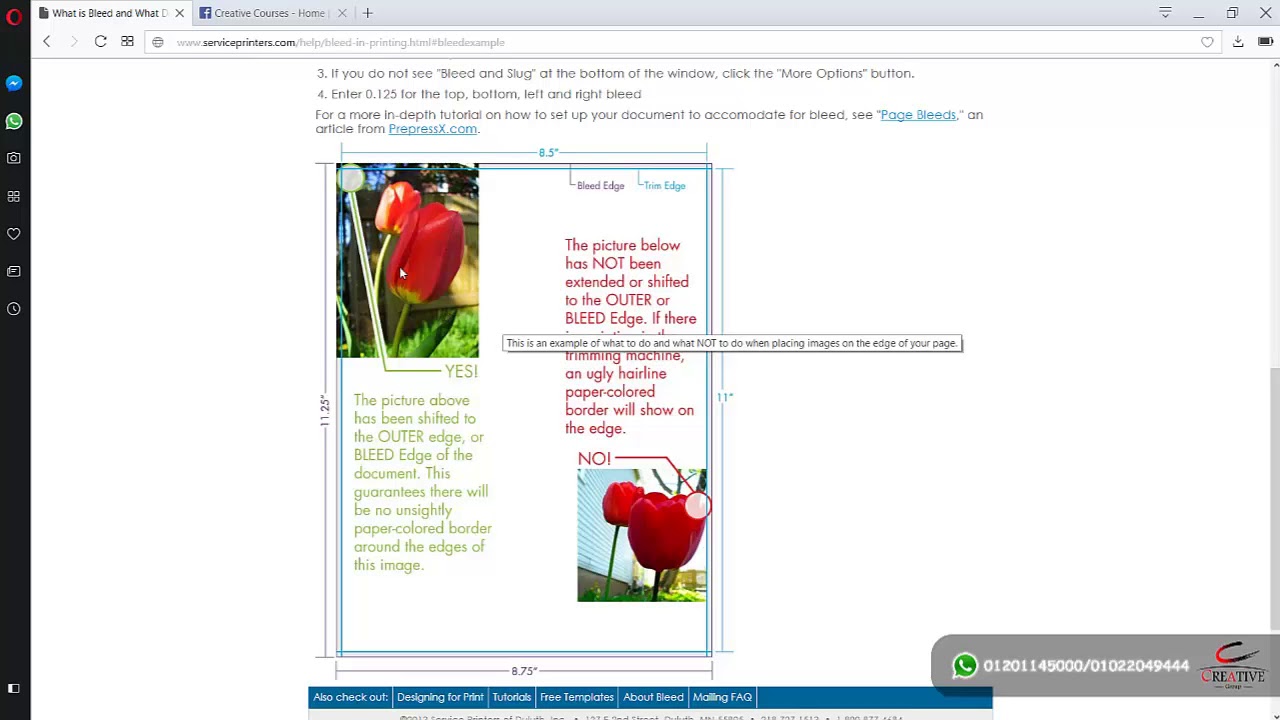1280x720 pixels.
Task: Open Messenger in the Opera sidebar
Action: 14,83
